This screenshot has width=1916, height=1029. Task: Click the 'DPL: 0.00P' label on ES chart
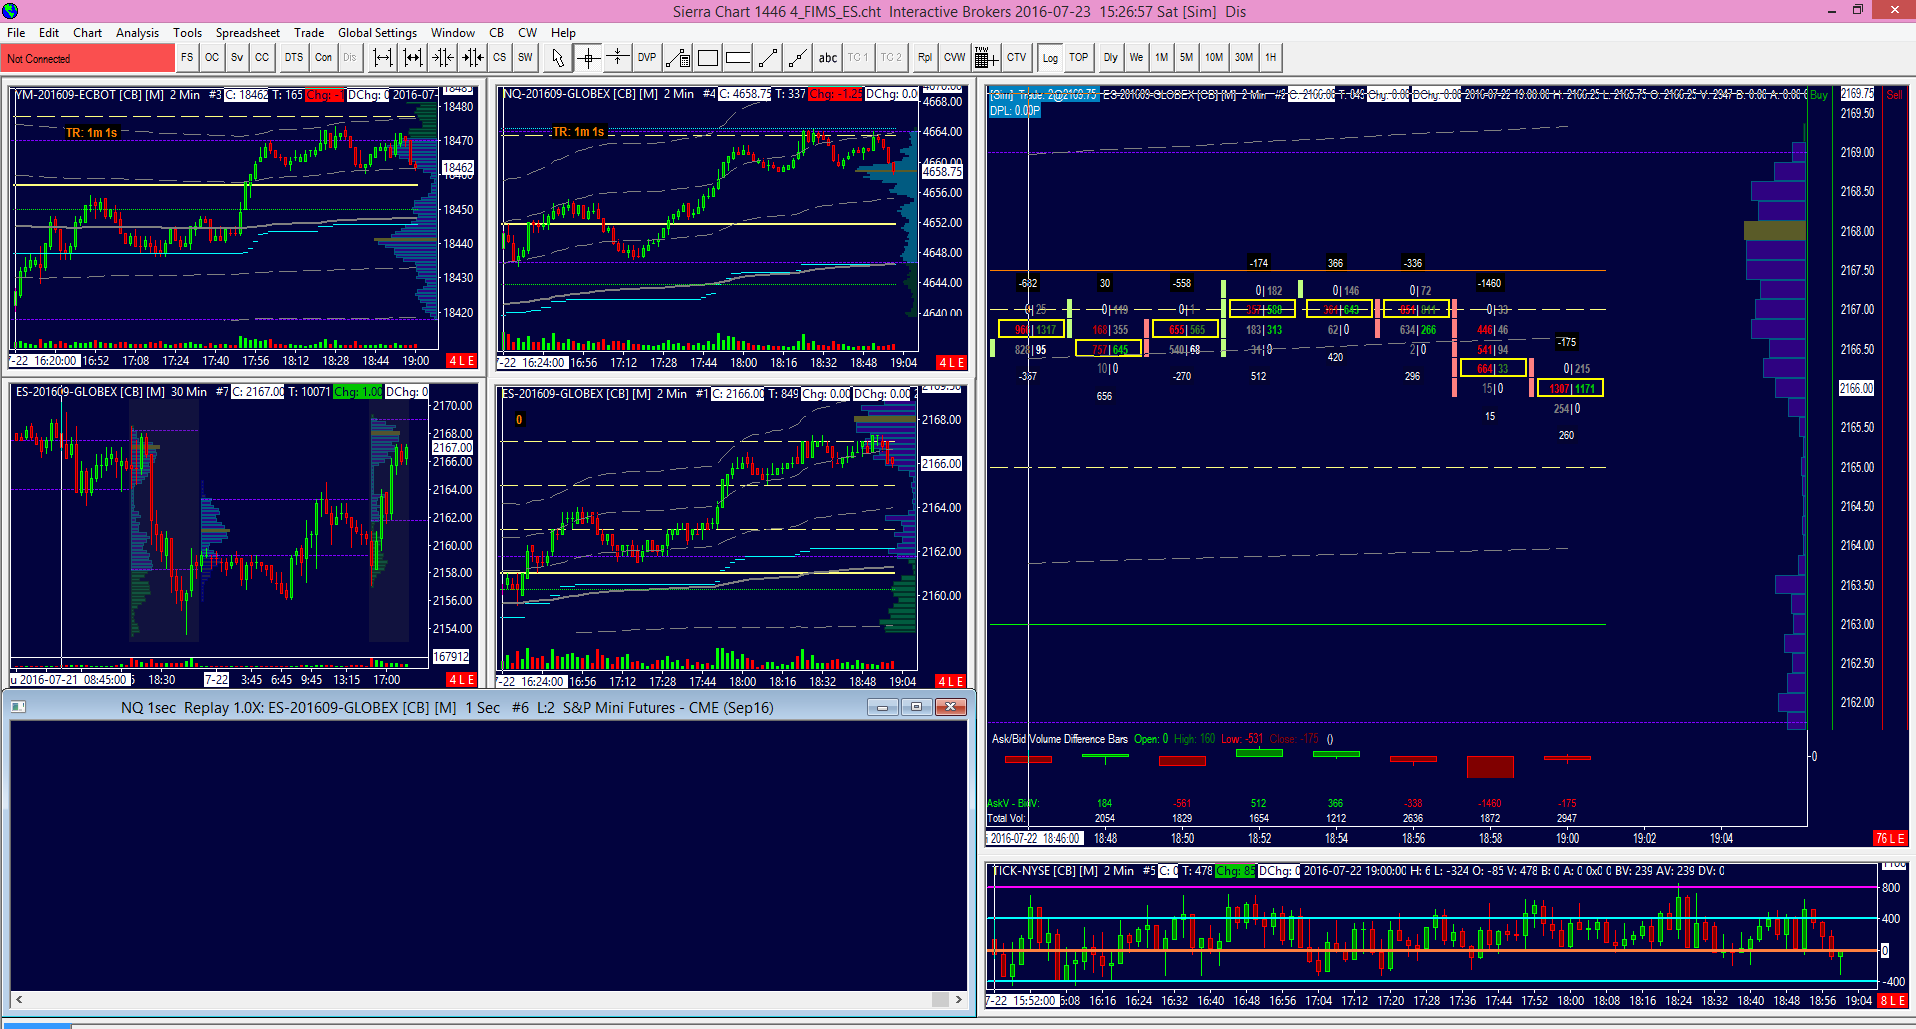[1015, 111]
